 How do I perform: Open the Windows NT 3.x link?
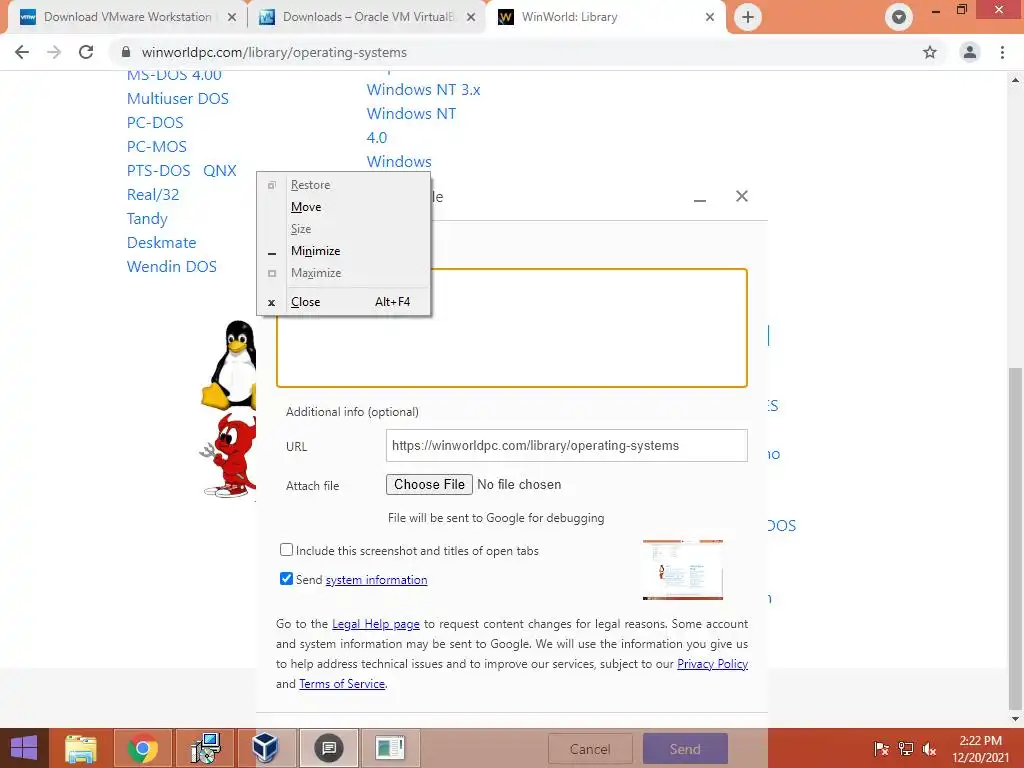click(x=423, y=89)
